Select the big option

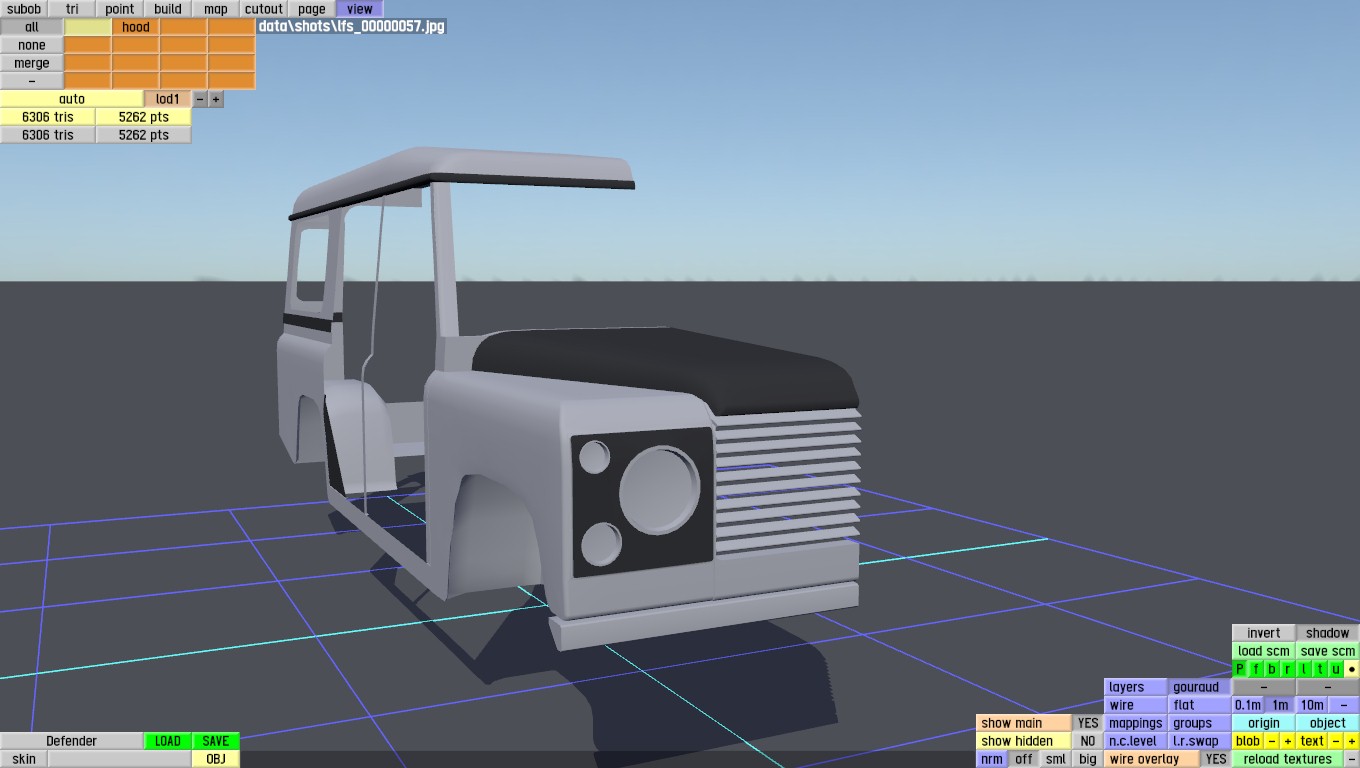click(x=1088, y=759)
